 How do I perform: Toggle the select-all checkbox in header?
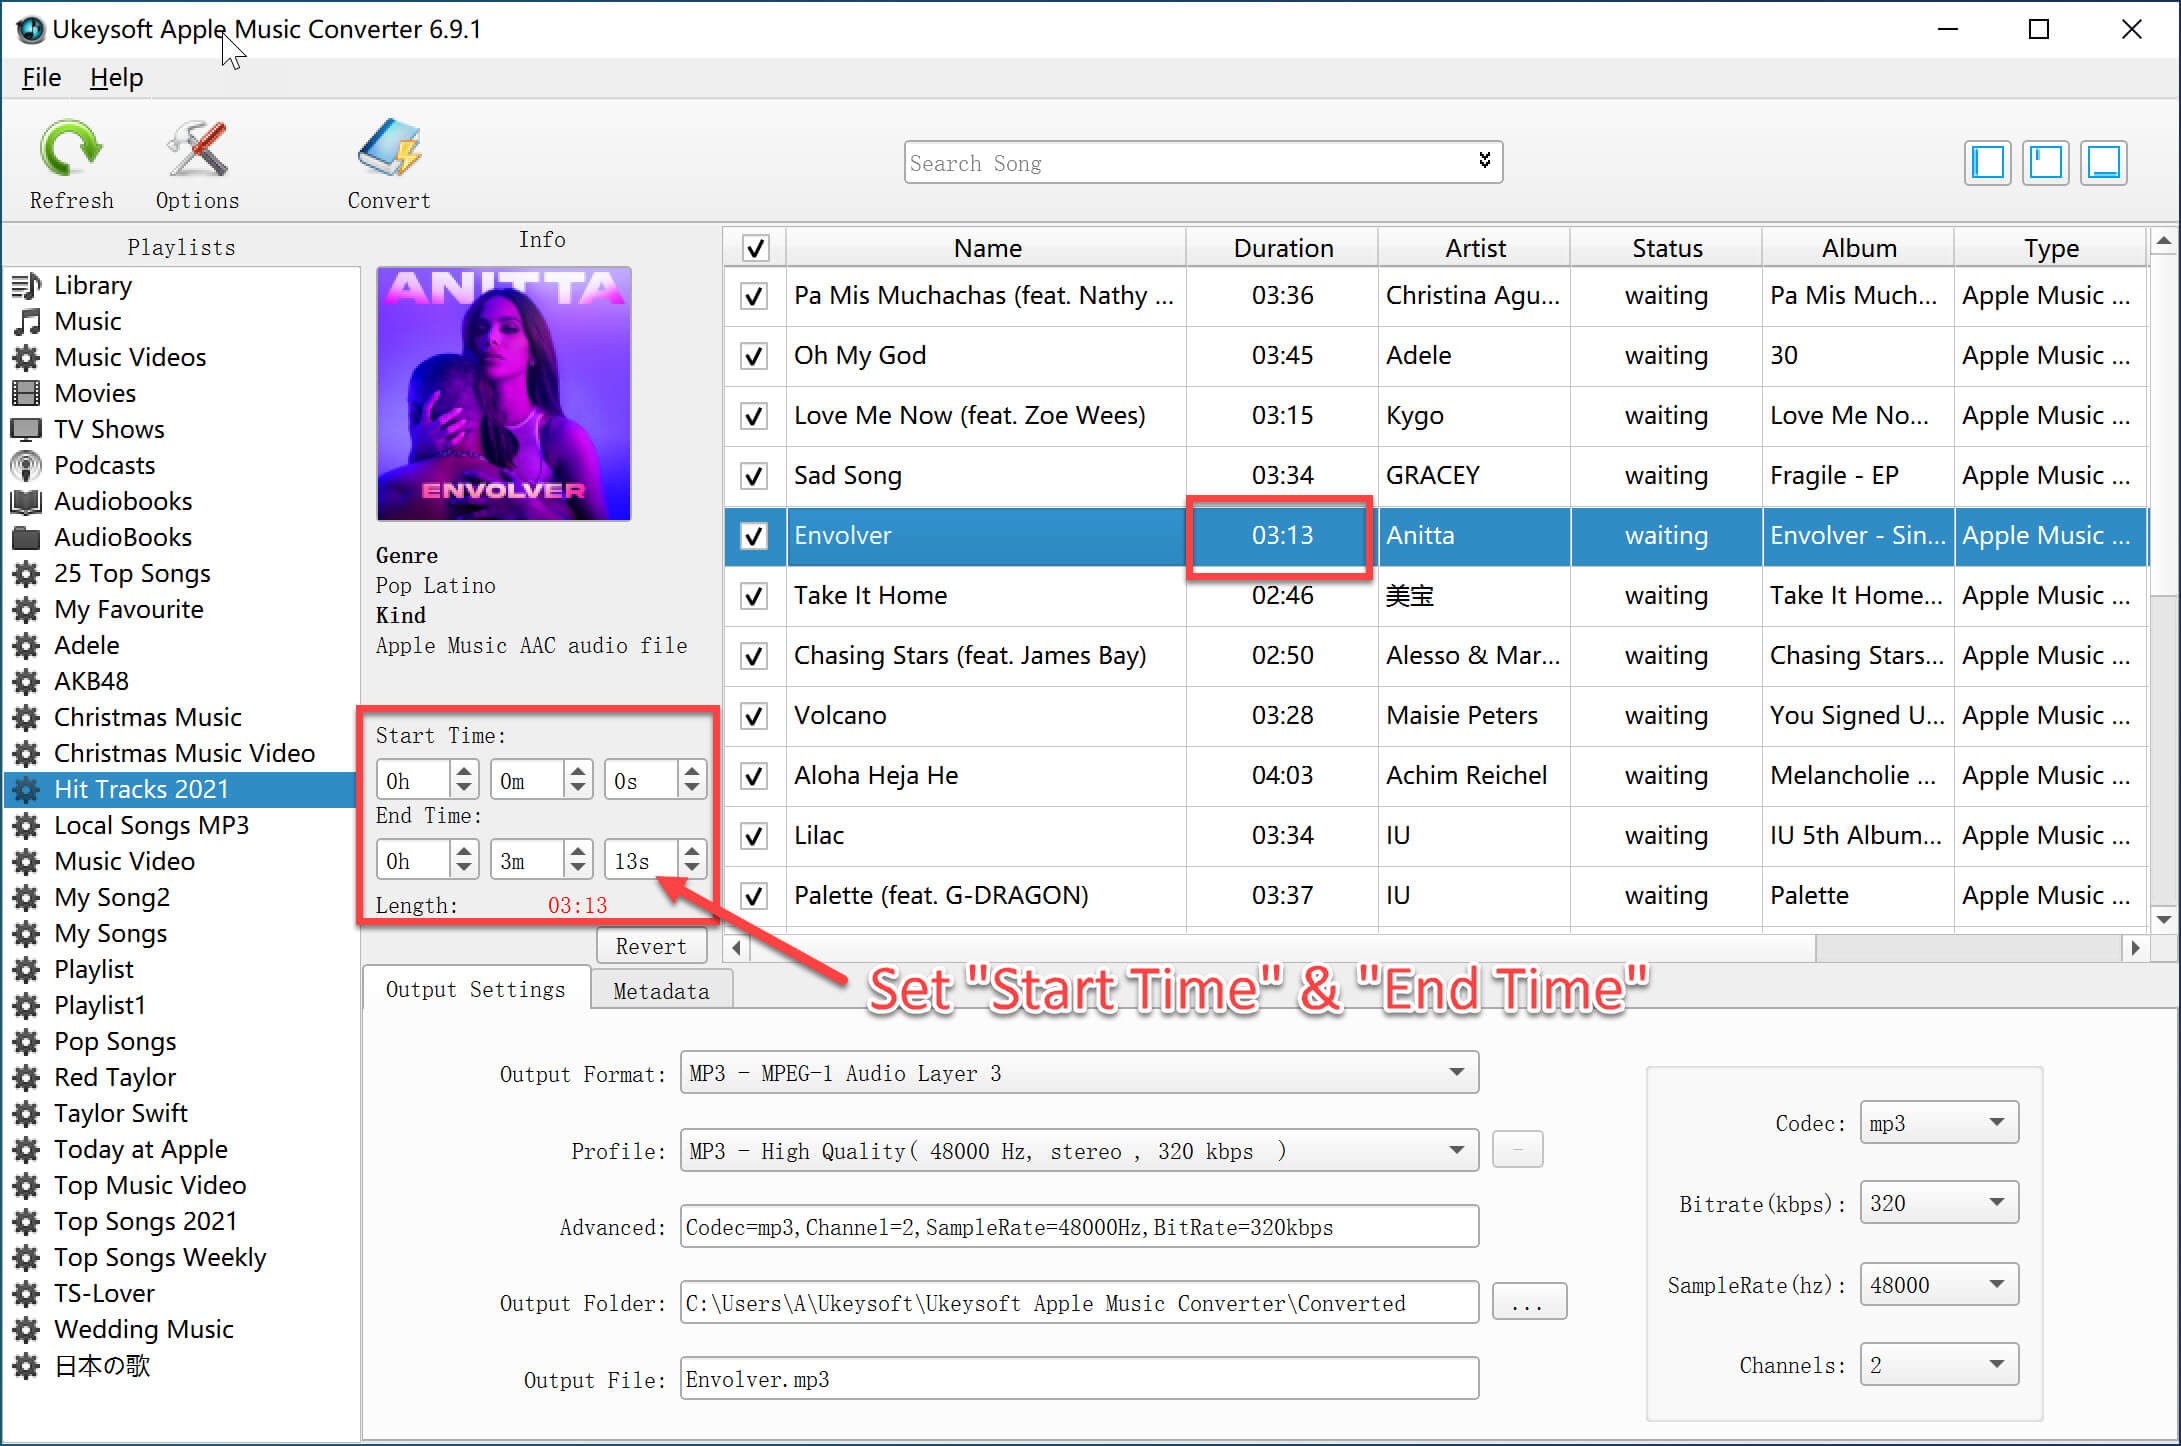(753, 247)
